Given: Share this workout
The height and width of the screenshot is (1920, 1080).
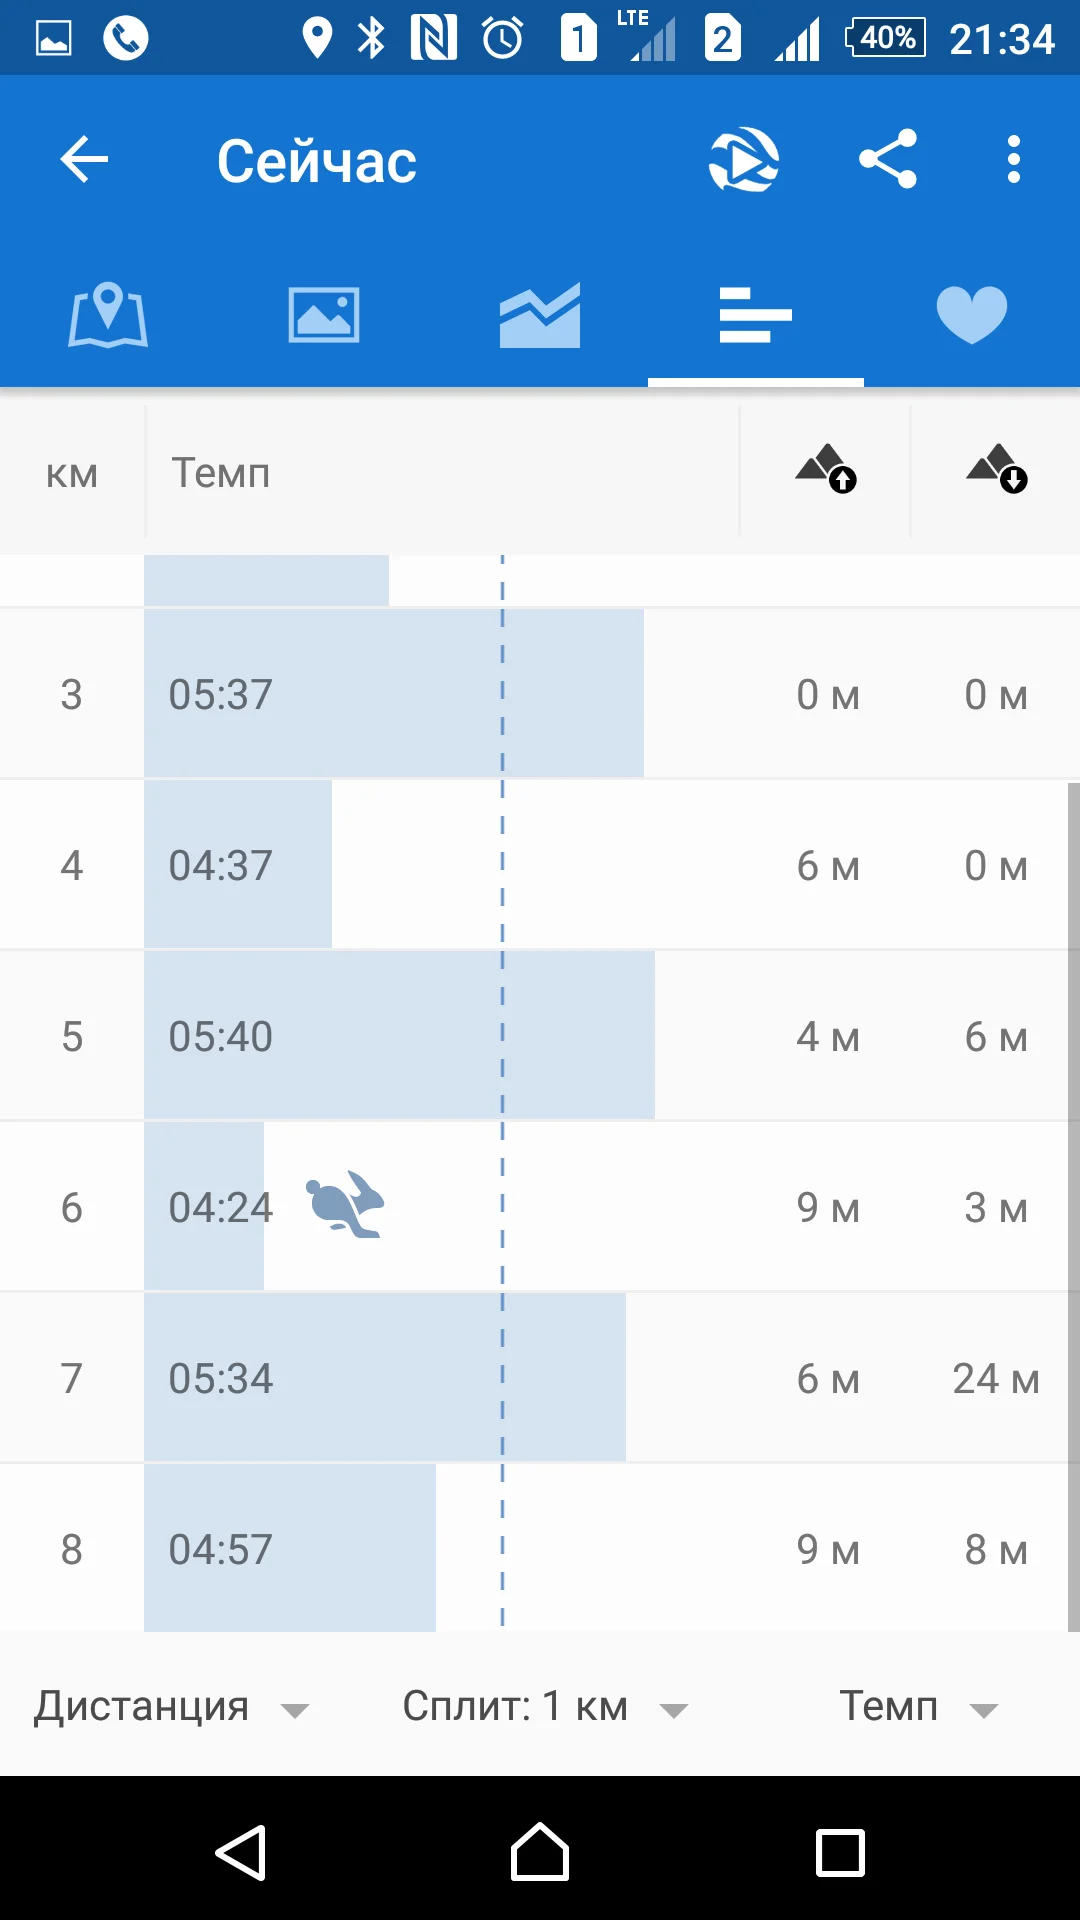Looking at the screenshot, I should click(888, 160).
